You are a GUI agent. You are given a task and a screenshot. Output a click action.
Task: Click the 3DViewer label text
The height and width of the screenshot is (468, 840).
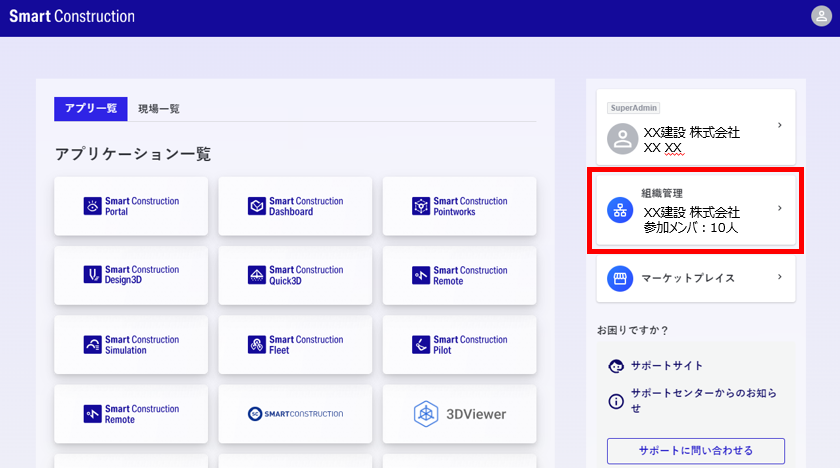tap(476, 414)
